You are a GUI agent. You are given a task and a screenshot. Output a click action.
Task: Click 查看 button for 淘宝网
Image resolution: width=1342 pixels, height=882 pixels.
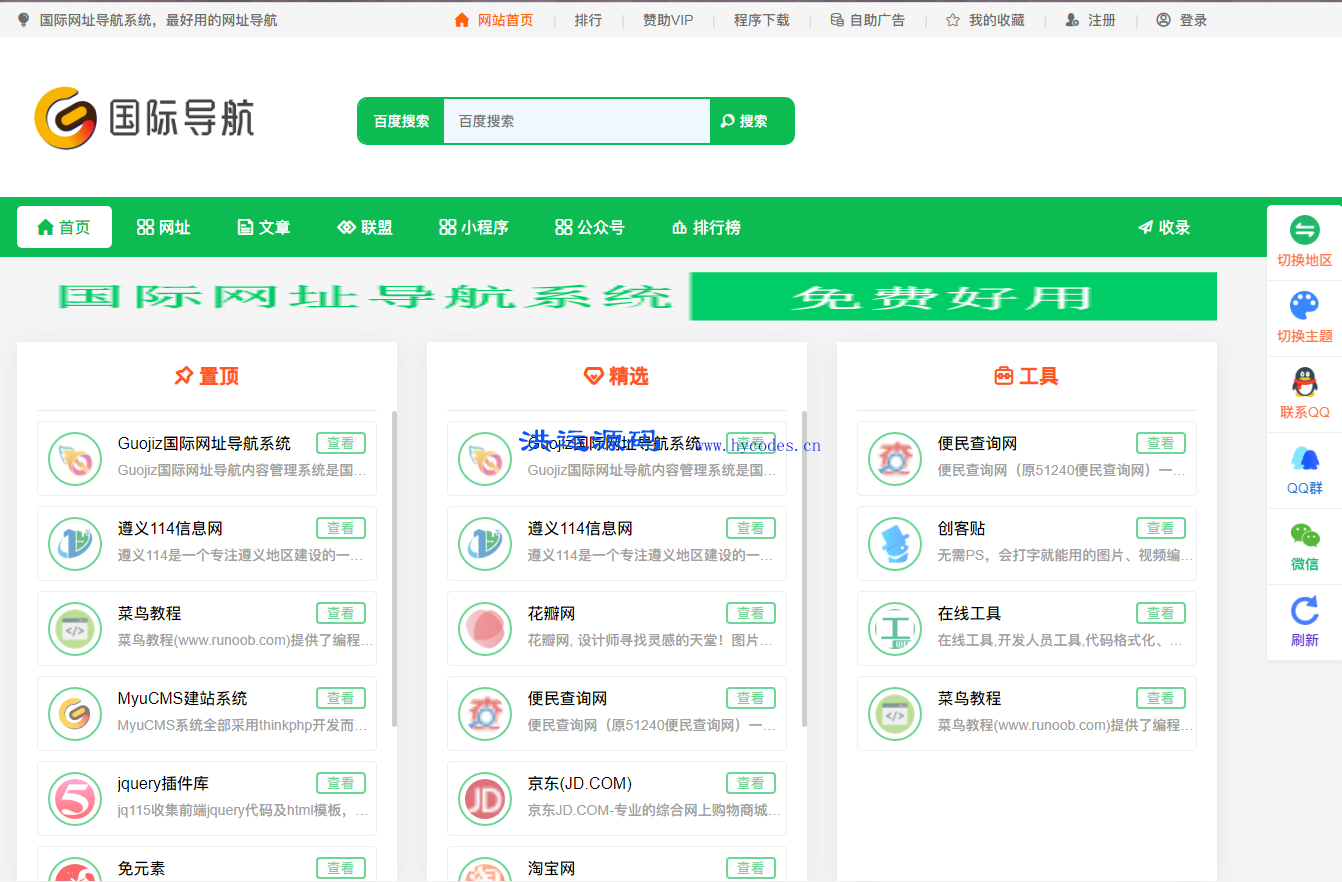[751, 868]
